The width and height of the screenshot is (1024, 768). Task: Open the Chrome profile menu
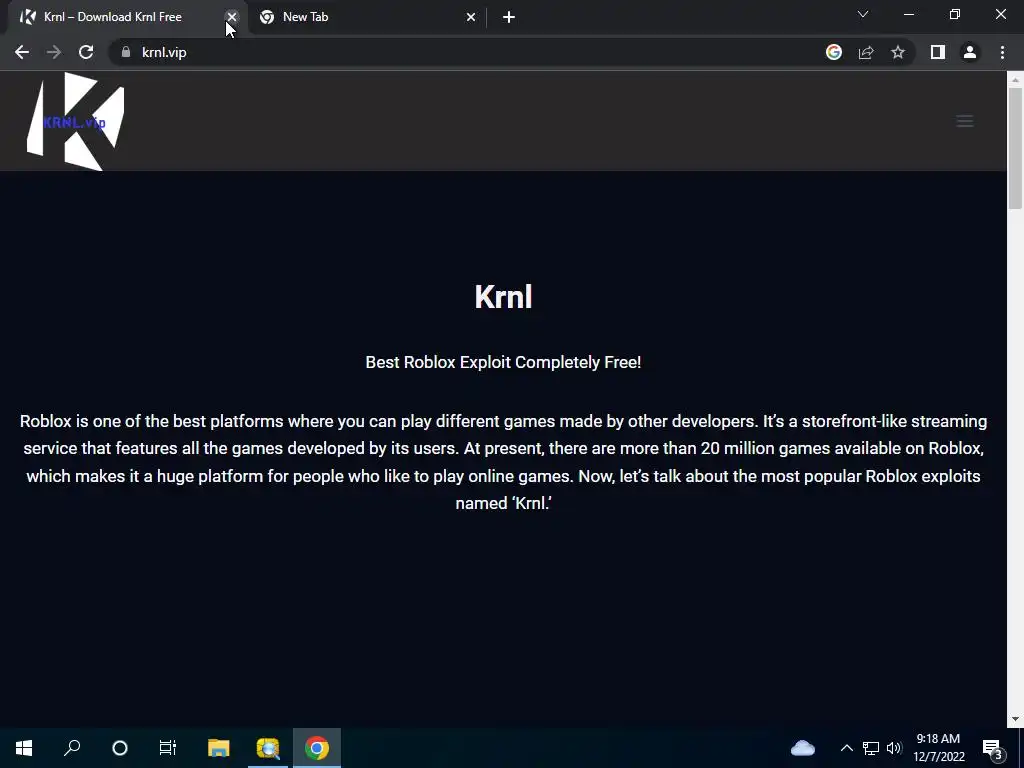970,52
